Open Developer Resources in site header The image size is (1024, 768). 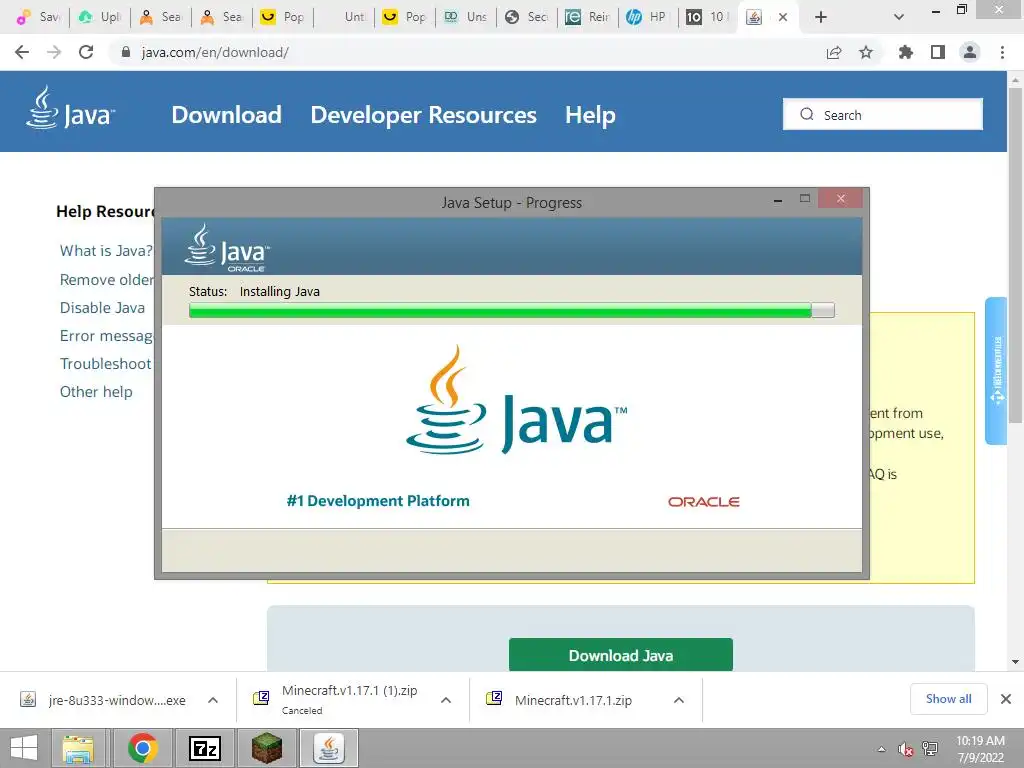423,115
